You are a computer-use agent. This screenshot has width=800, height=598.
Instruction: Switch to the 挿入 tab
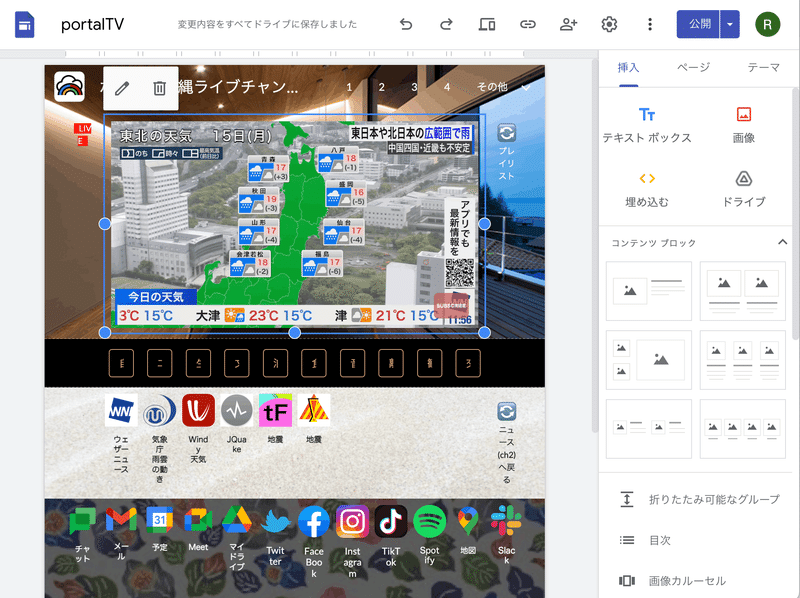pyautogui.click(x=628, y=67)
